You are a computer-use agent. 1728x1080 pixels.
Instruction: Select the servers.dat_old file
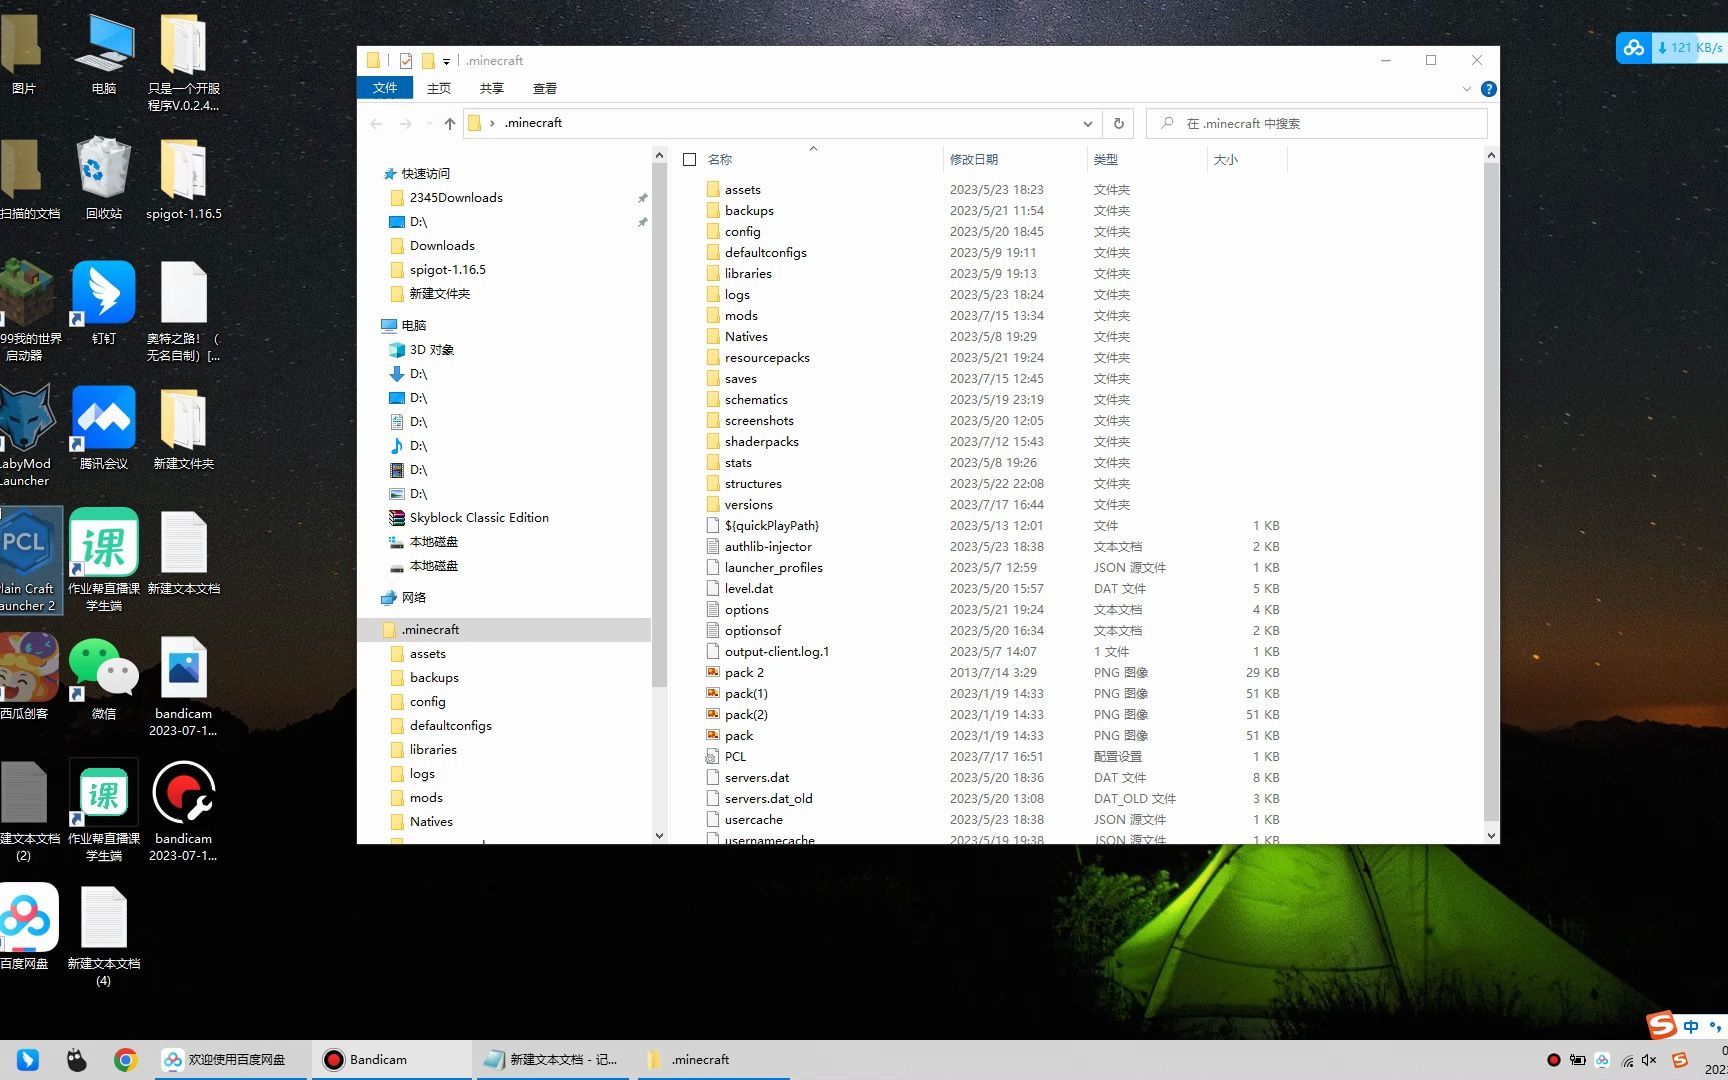[768, 799]
